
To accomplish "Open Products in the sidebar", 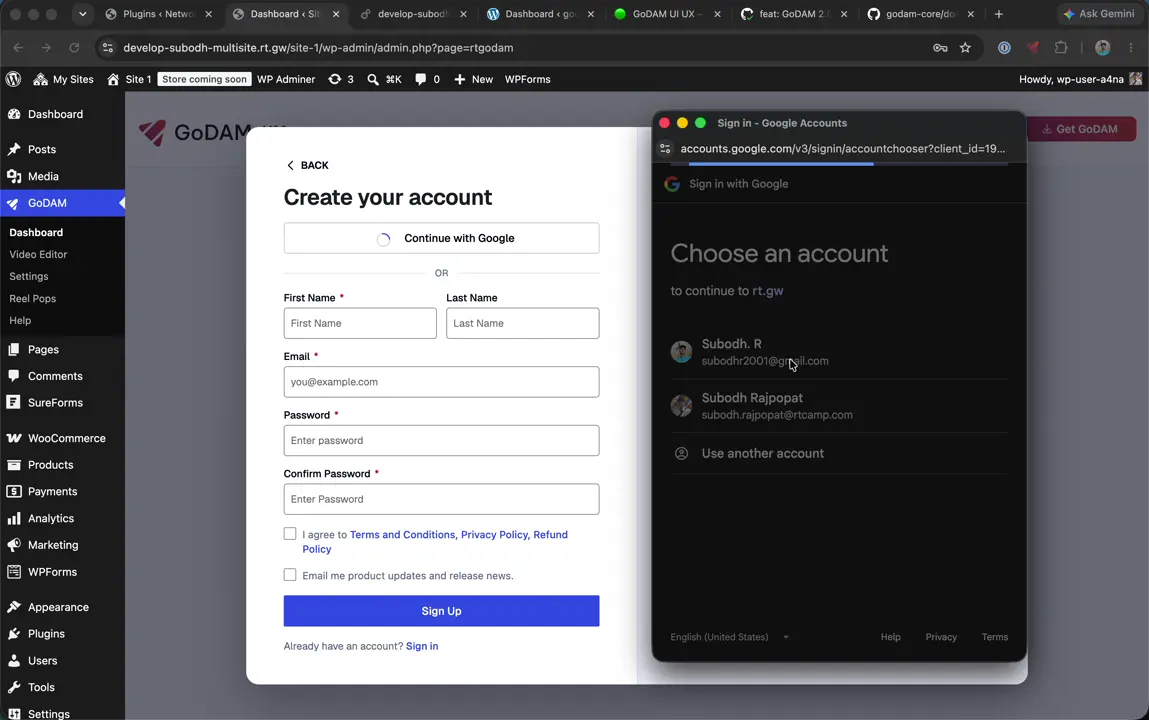I will tap(51, 465).
